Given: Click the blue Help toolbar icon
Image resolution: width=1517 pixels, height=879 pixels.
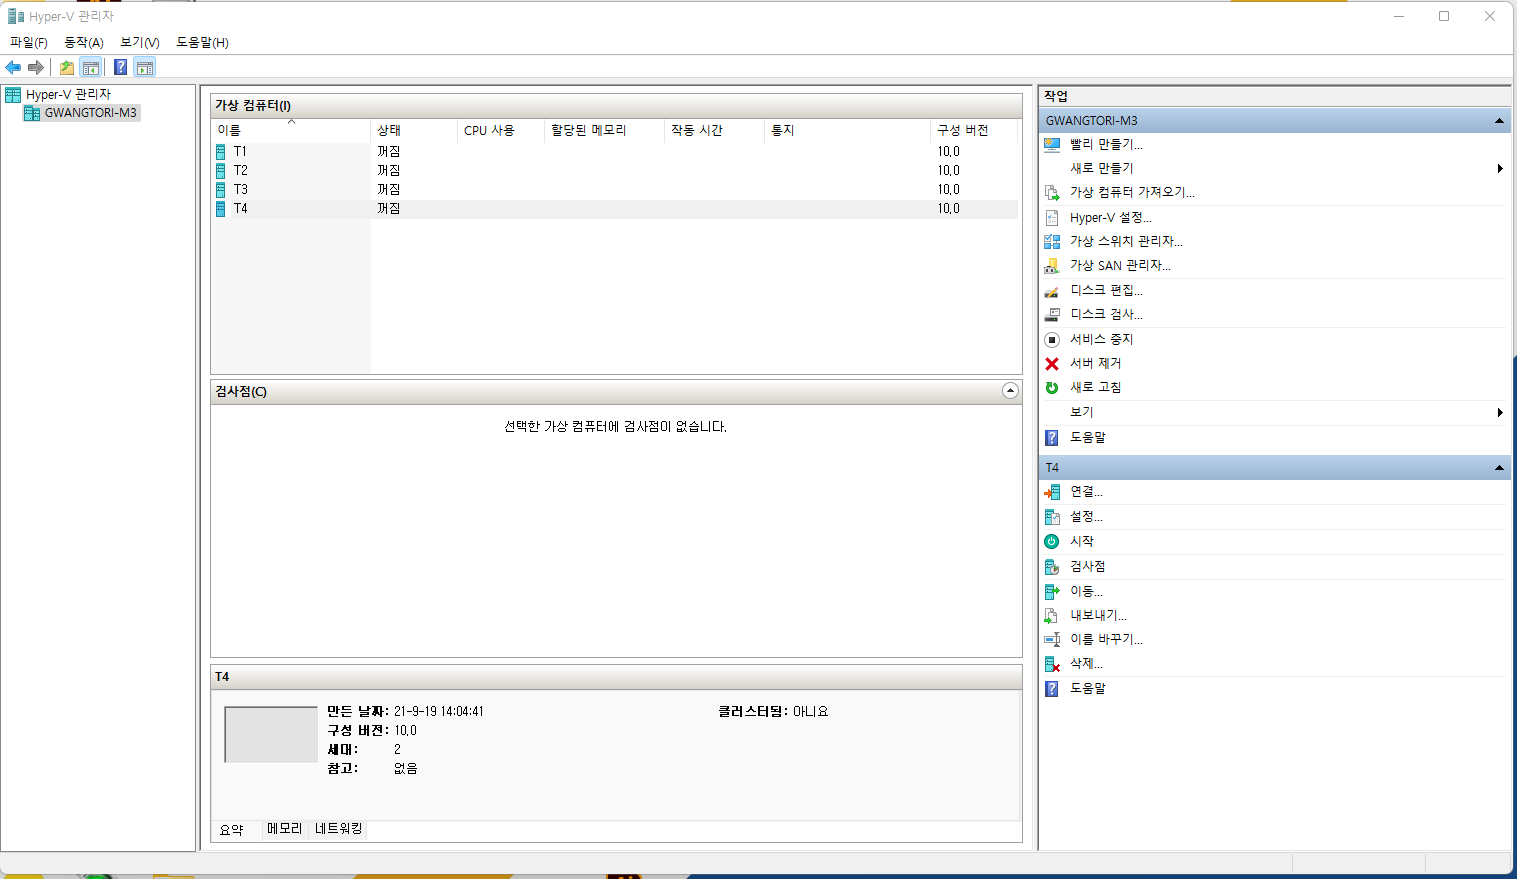Looking at the screenshot, I should (x=120, y=67).
